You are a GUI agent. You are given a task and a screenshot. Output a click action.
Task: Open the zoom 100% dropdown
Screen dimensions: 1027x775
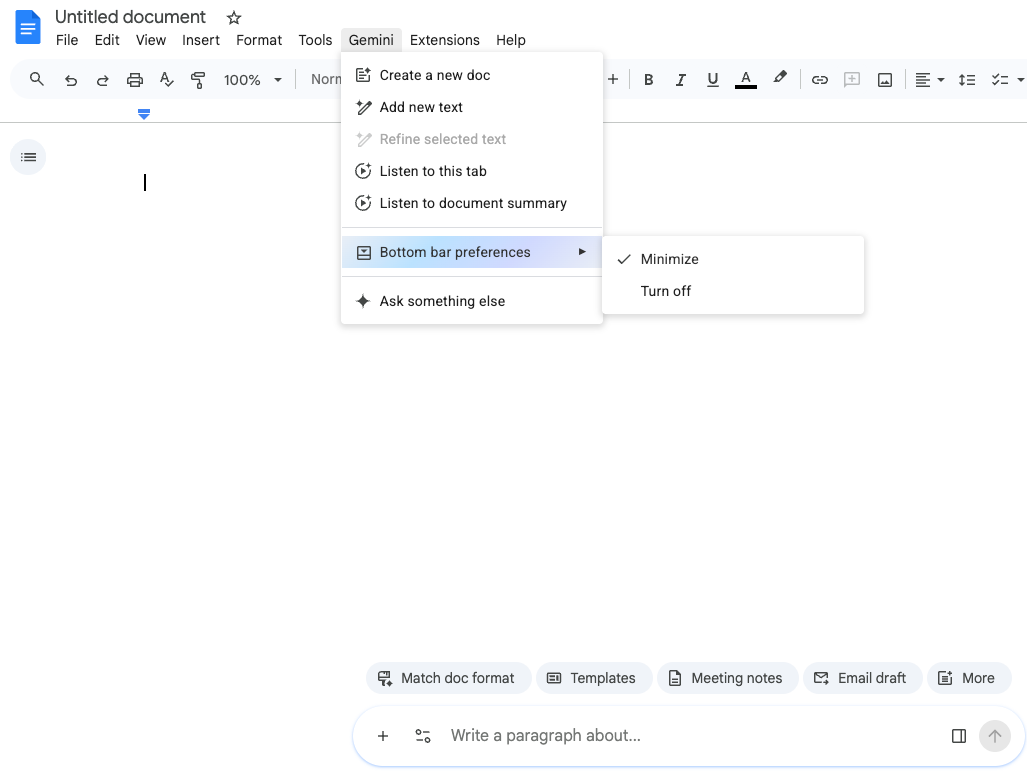point(252,80)
